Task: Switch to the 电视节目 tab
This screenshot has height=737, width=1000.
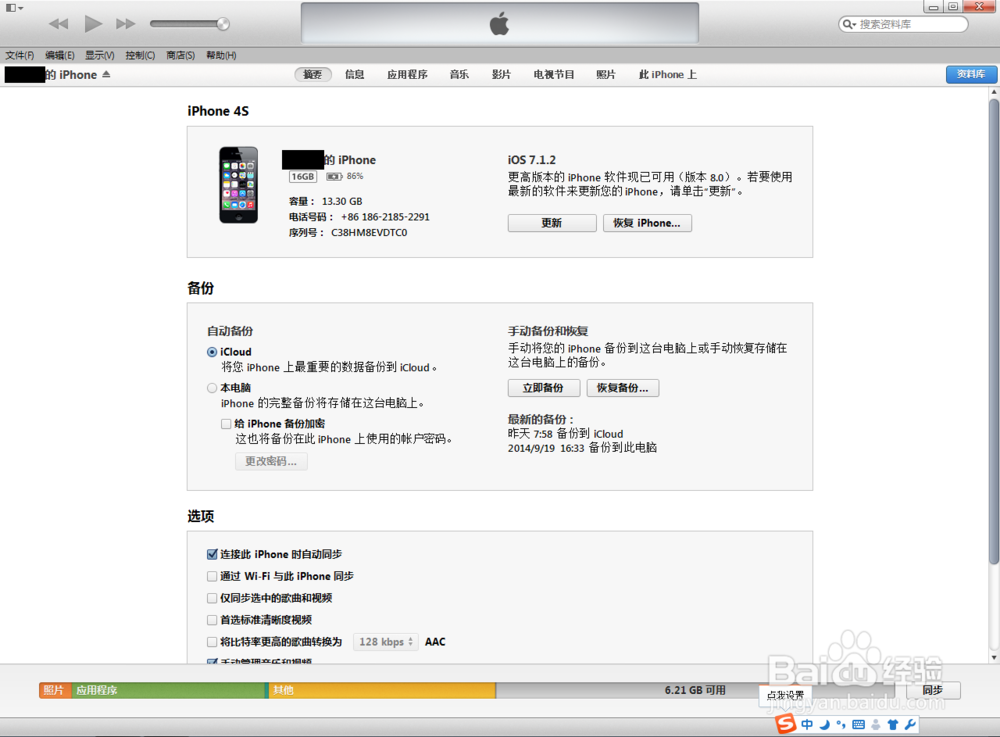Action: (554, 75)
